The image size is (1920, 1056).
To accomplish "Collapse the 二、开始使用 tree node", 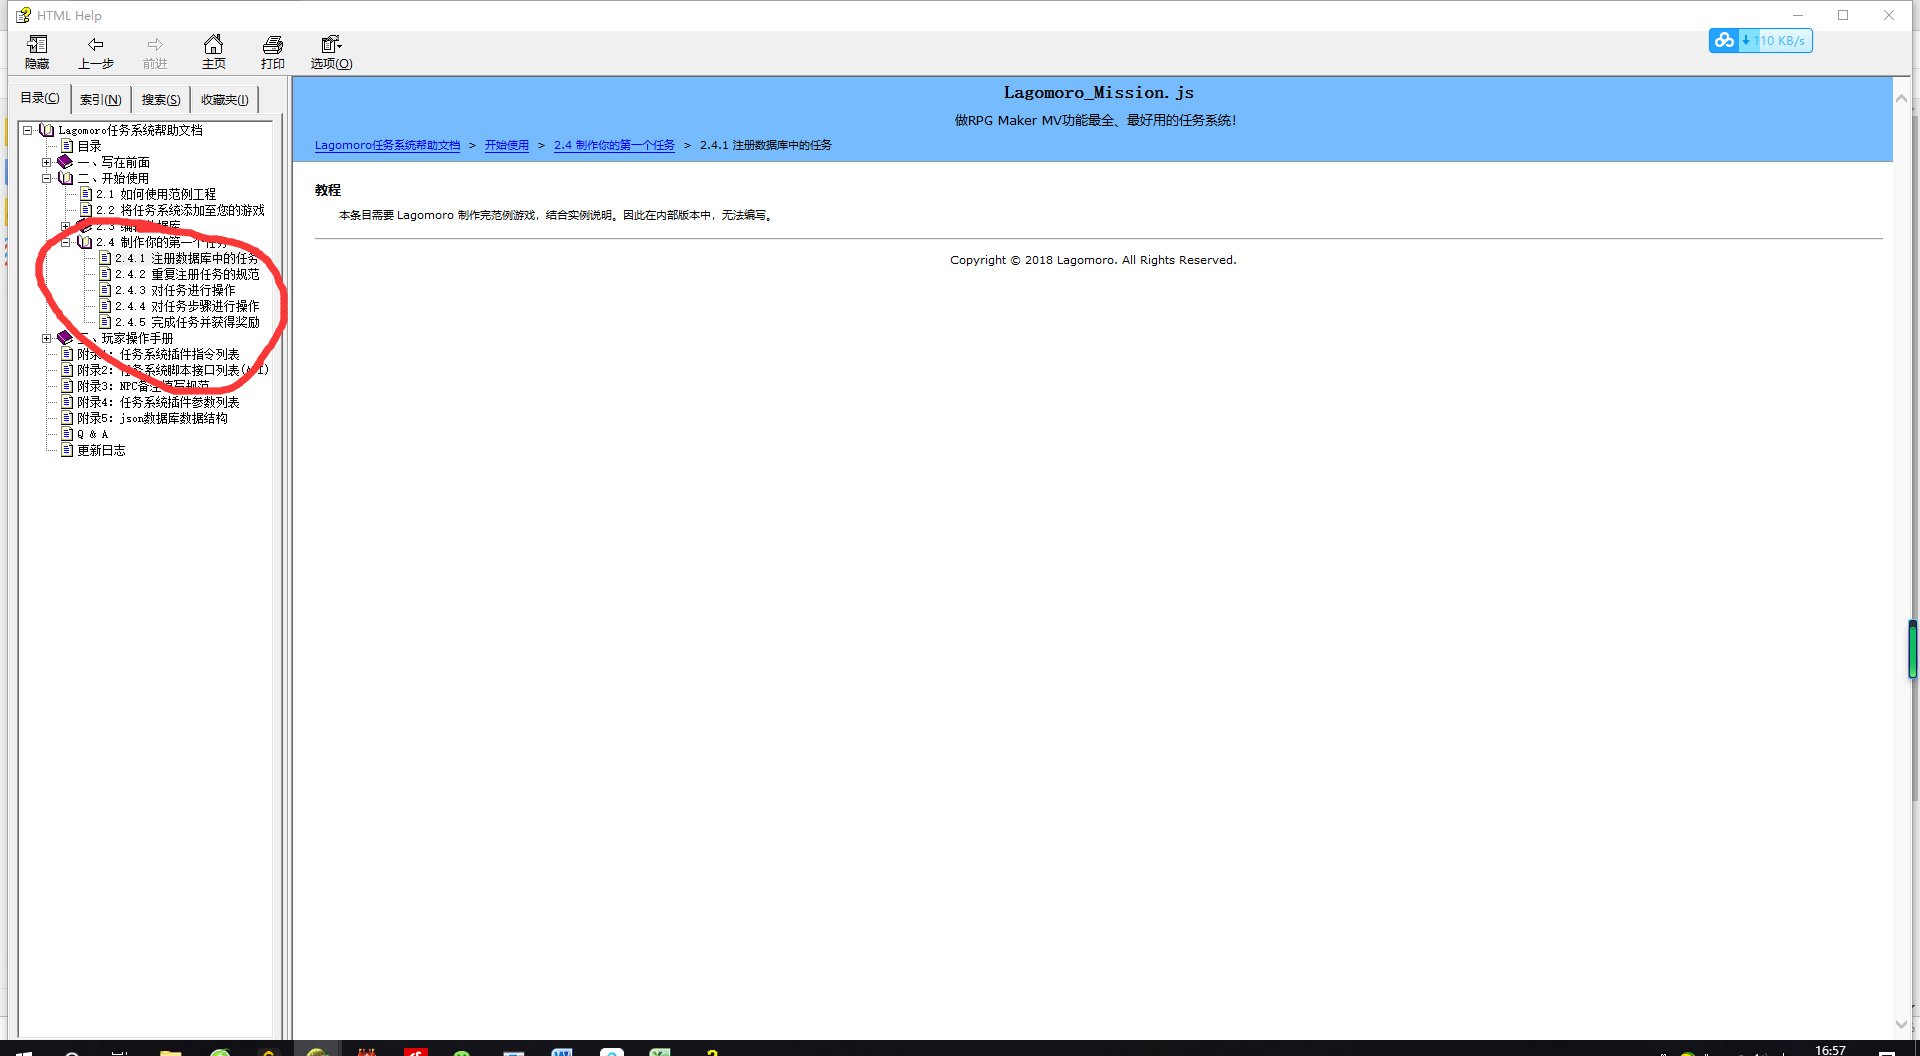I will tap(46, 178).
